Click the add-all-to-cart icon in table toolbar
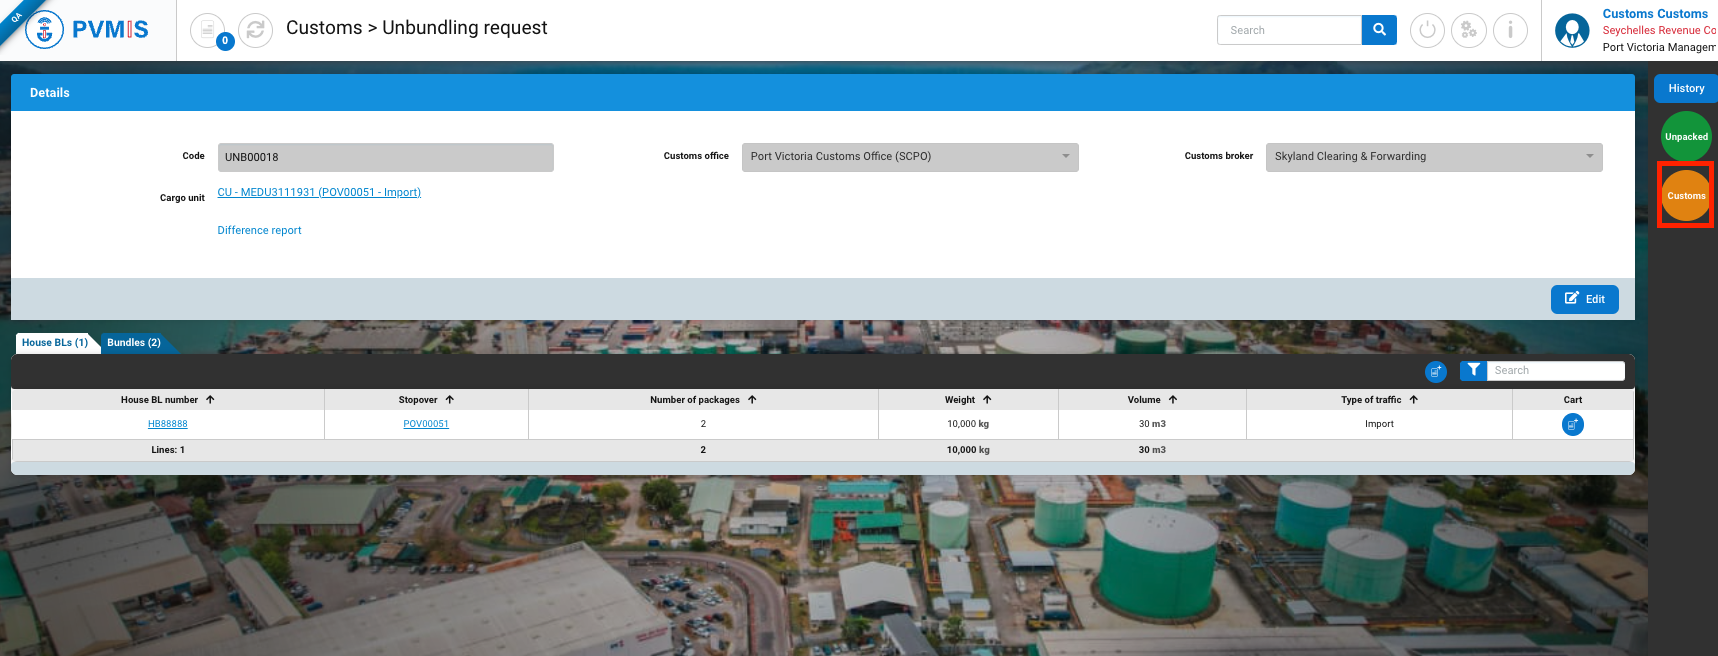 (1435, 371)
